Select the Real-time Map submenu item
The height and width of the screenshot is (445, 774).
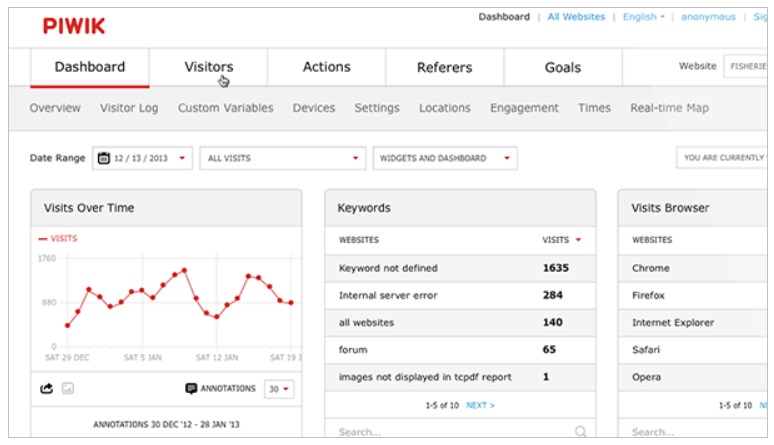(669, 108)
